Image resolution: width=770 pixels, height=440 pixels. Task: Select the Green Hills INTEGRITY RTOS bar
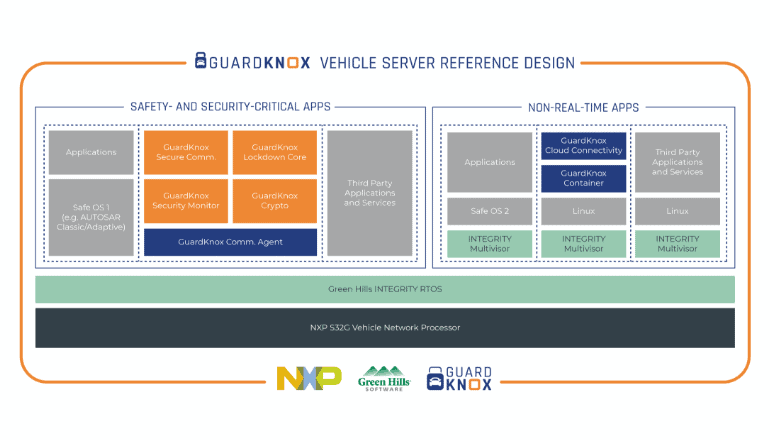click(385, 289)
